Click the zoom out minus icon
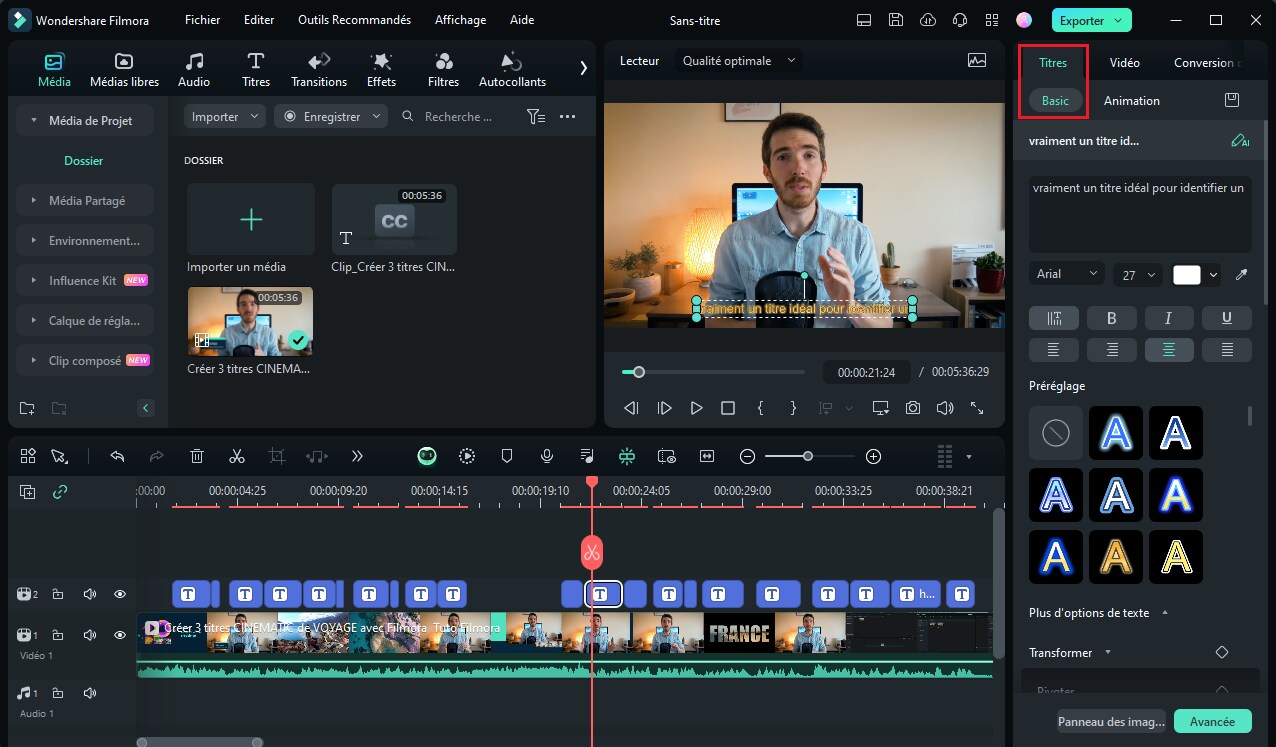The height and width of the screenshot is (747, 1276). (x=747, y=456)
